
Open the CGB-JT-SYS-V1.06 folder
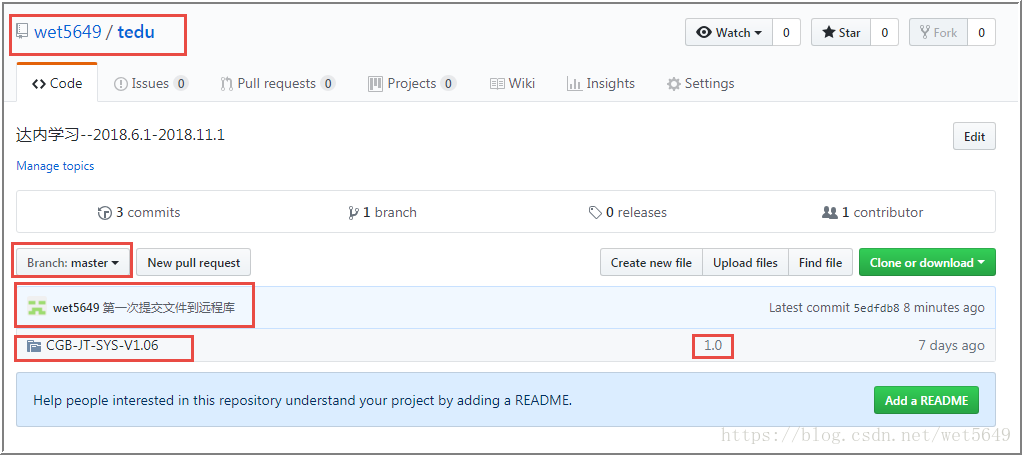tap(102, 345)
